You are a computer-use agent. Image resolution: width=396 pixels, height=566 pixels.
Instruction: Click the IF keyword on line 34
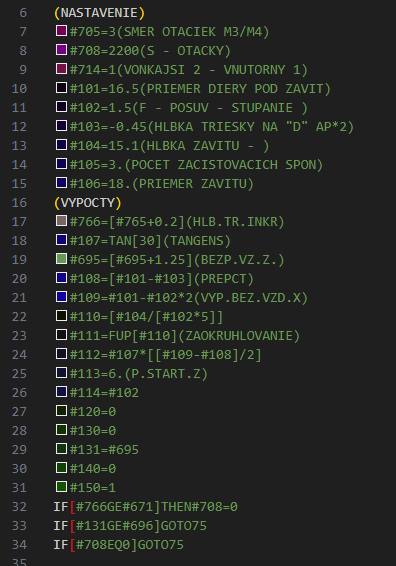coord(61,544)
